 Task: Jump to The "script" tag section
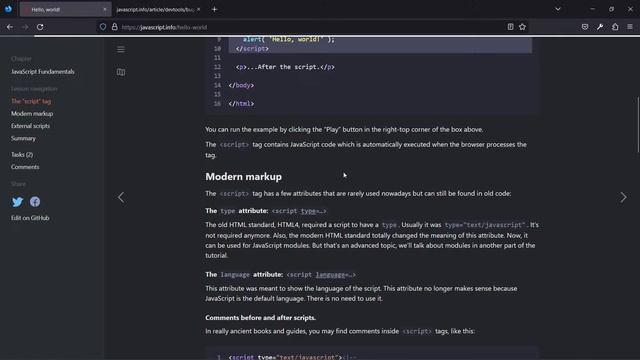31,101
